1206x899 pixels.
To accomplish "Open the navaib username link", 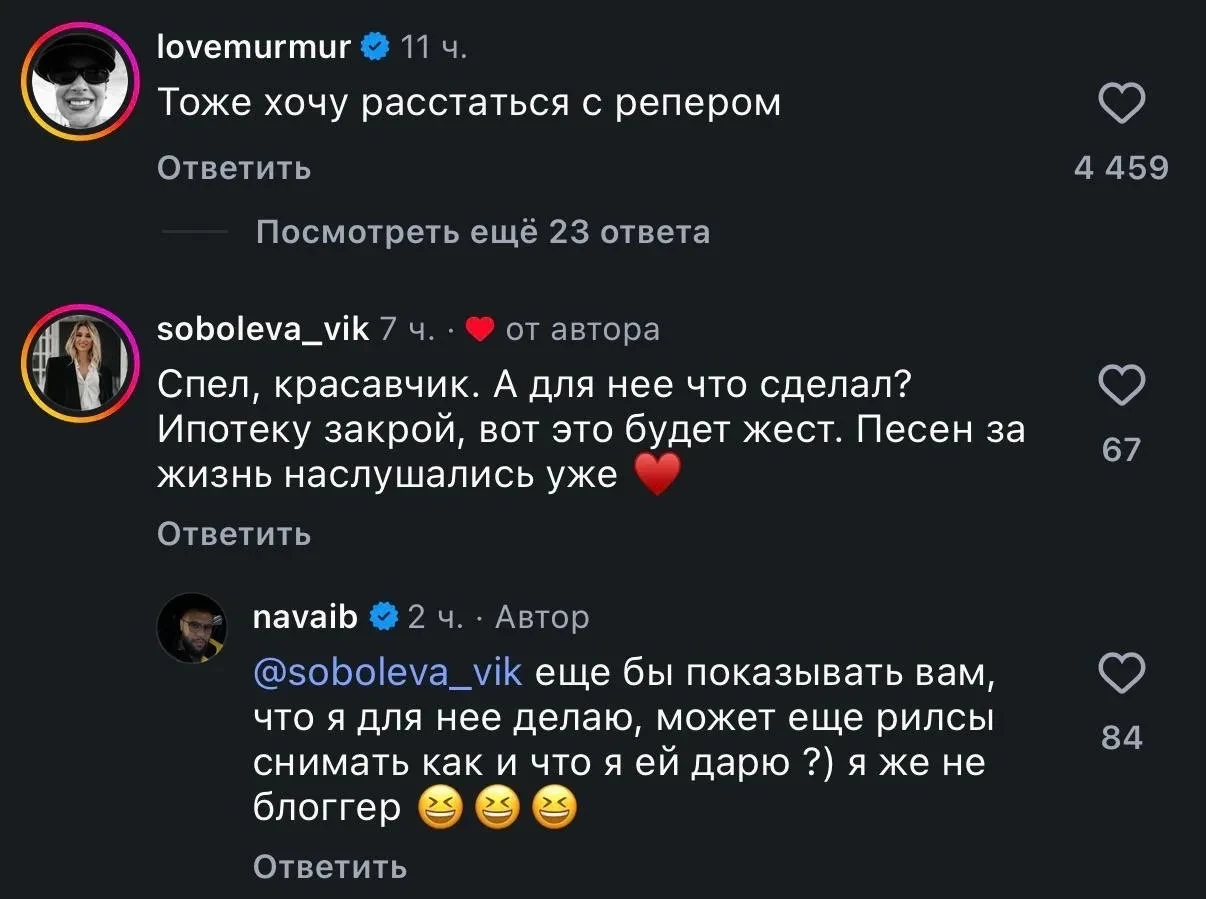I will 307,616.
